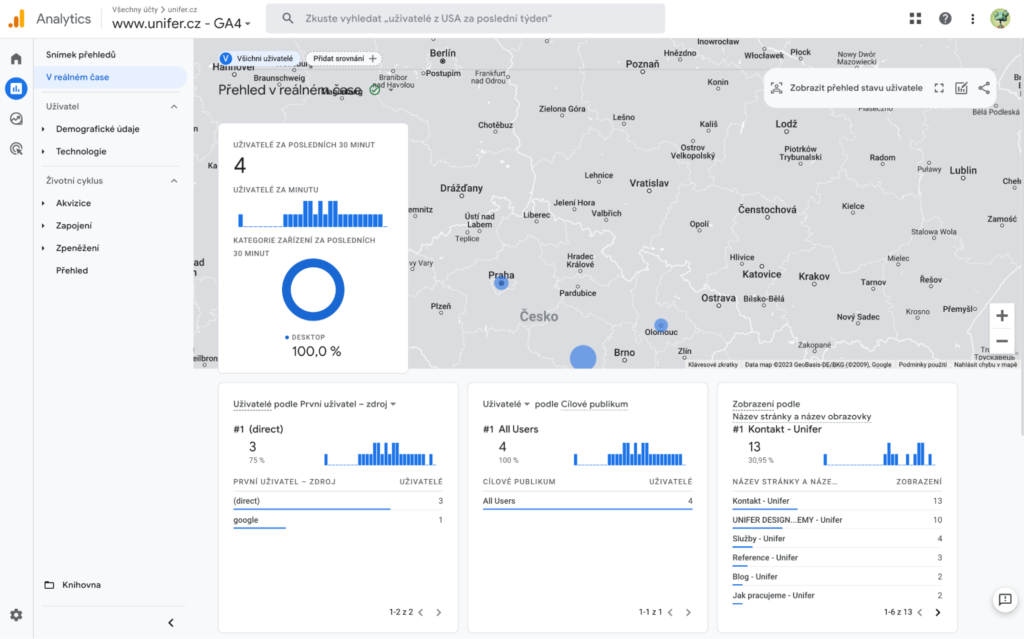The height and width of the screenshot is (639, 1024).
Task: Zoom out on the map with minus
Action: tap(1002, 341)
